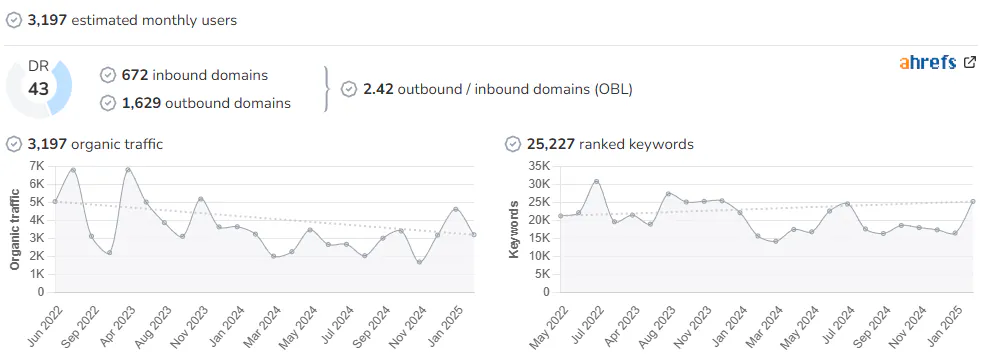
Task: Click "1,629 outbound domains" text
Action: [206, 103]
